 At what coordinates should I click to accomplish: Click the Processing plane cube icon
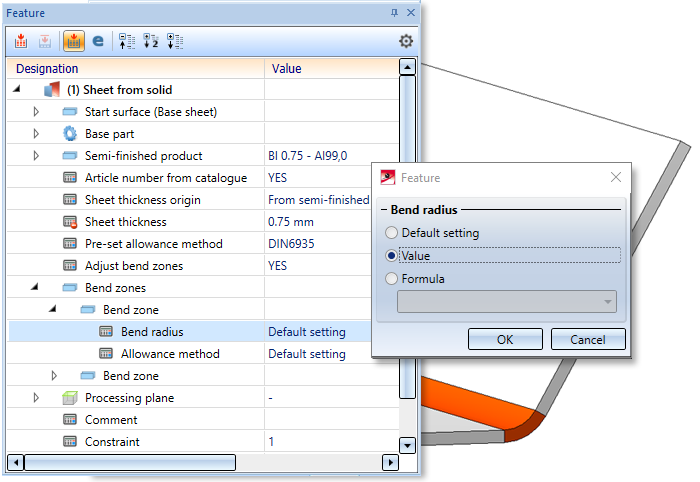coord(70,398)
